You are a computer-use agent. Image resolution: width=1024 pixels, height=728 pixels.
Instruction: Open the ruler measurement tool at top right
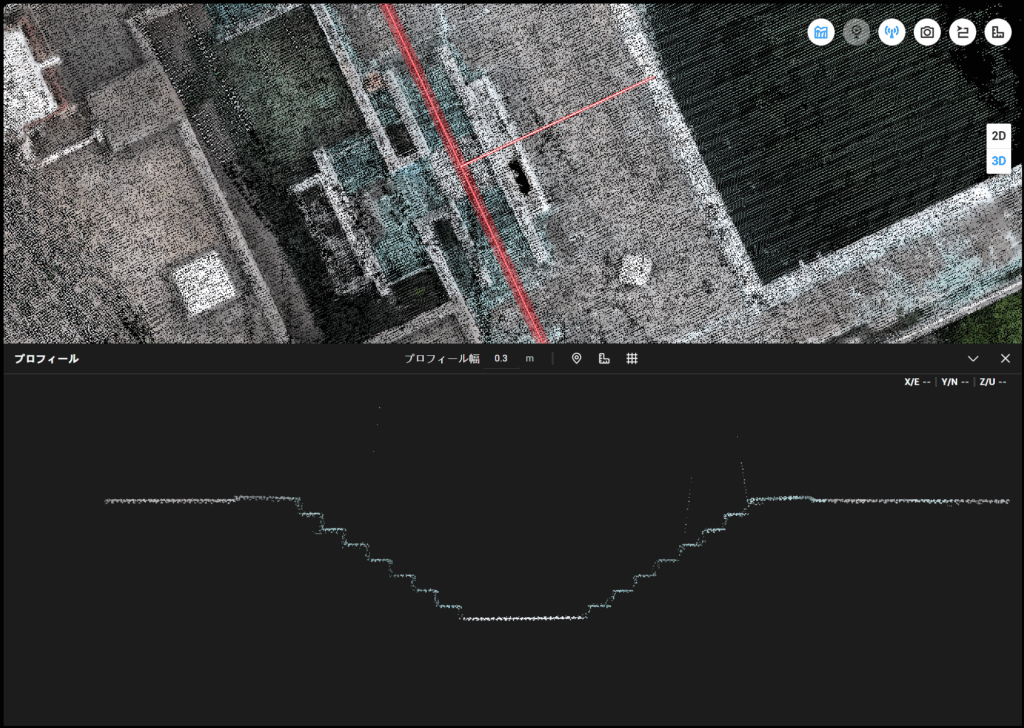point(997,33)
